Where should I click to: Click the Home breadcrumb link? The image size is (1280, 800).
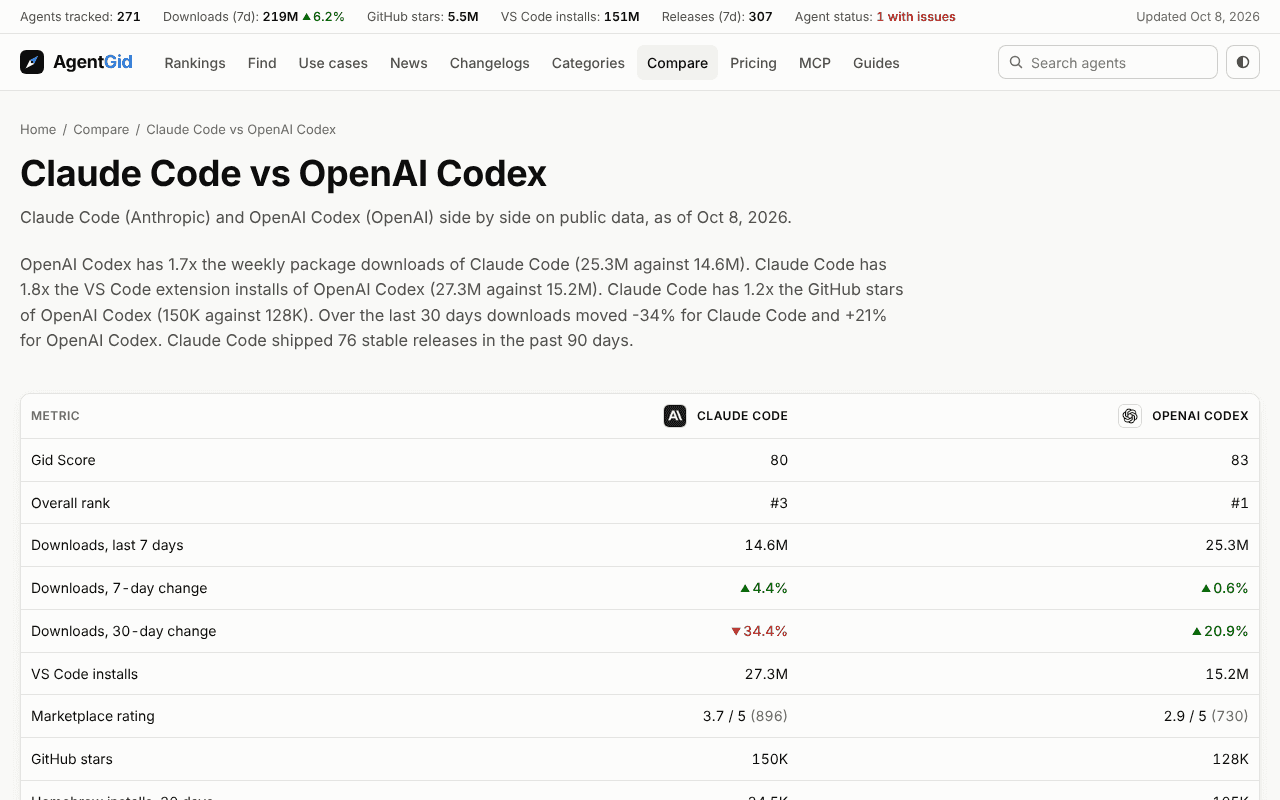[x=38, y=129]
